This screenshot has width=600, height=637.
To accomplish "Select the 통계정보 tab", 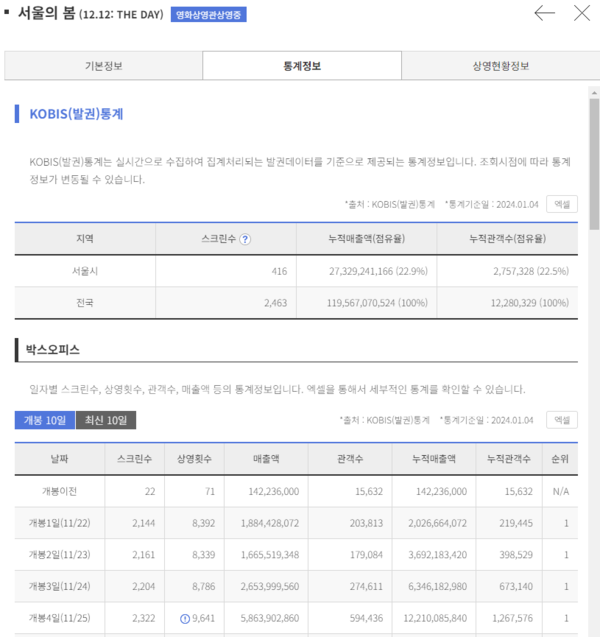I will pos(301,66).
